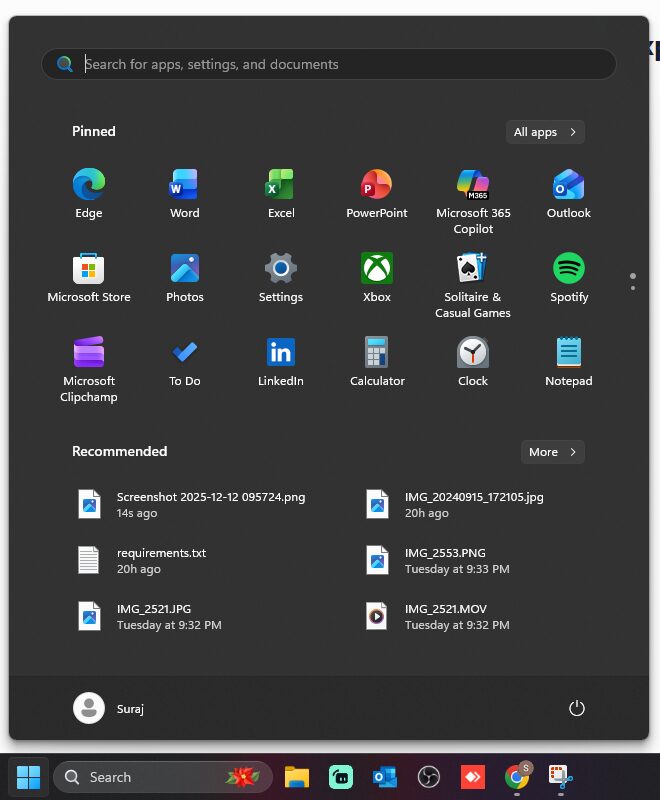
Task: Open Snipping Tool from the taskbar
Action: 561,777
